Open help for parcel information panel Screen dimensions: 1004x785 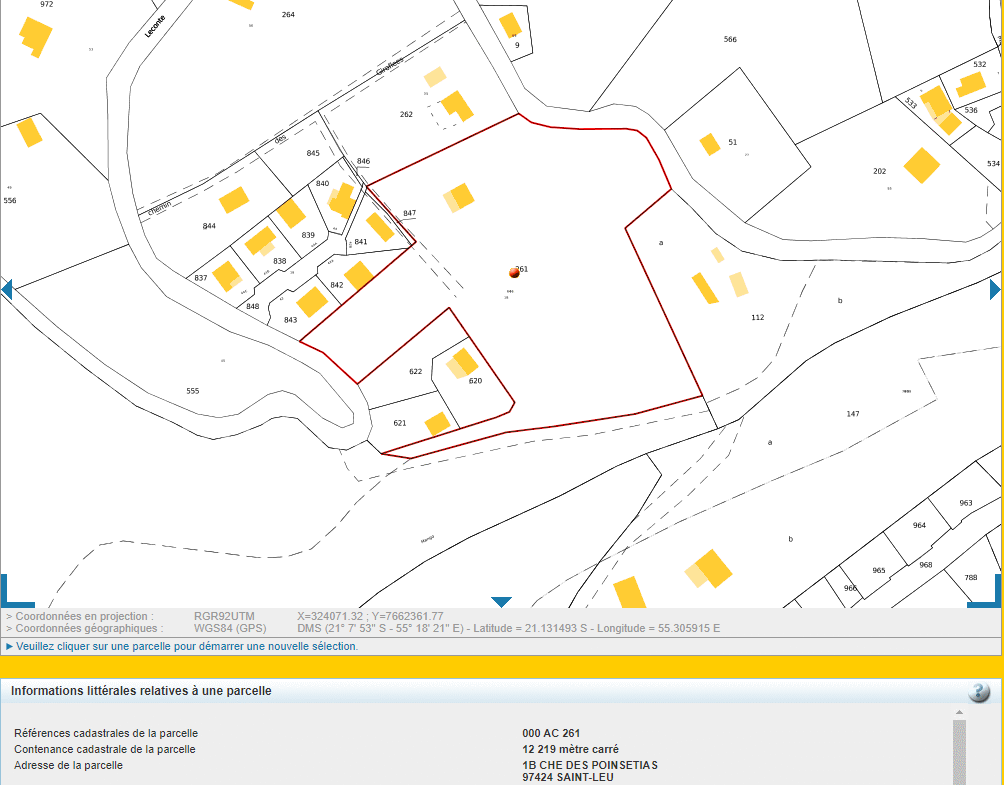tap(979, 692)
